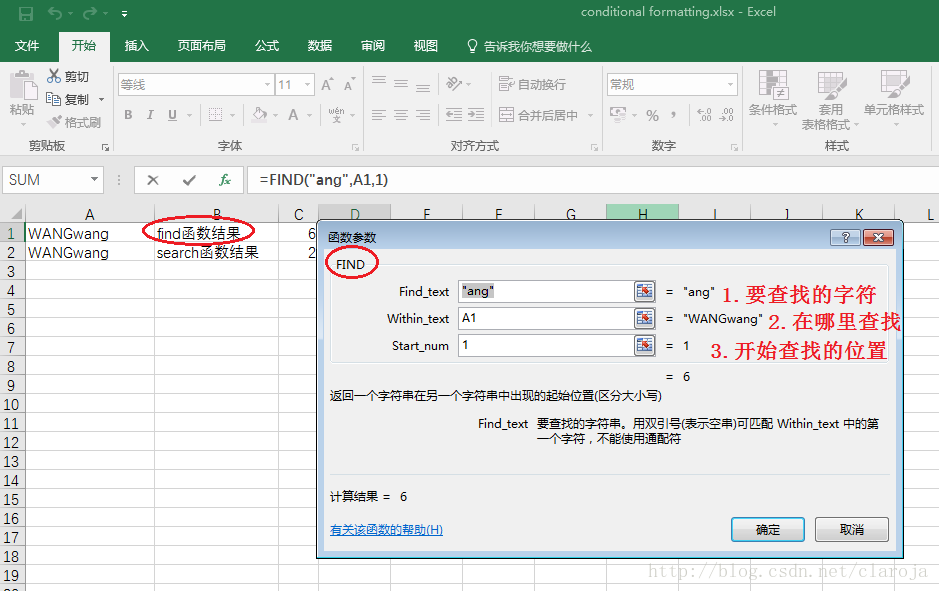
Task: Toggle 自动换行 wrap text
Action: point(532,84)
